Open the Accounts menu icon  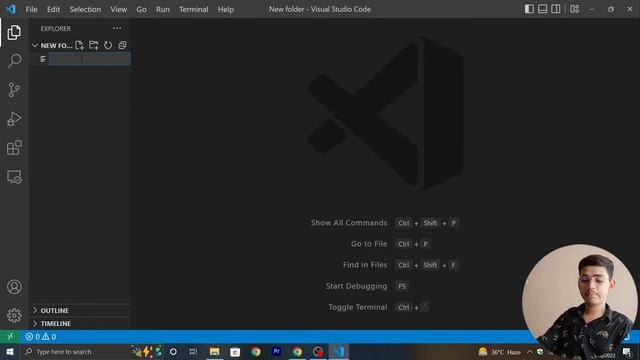[x=14, y=287]
